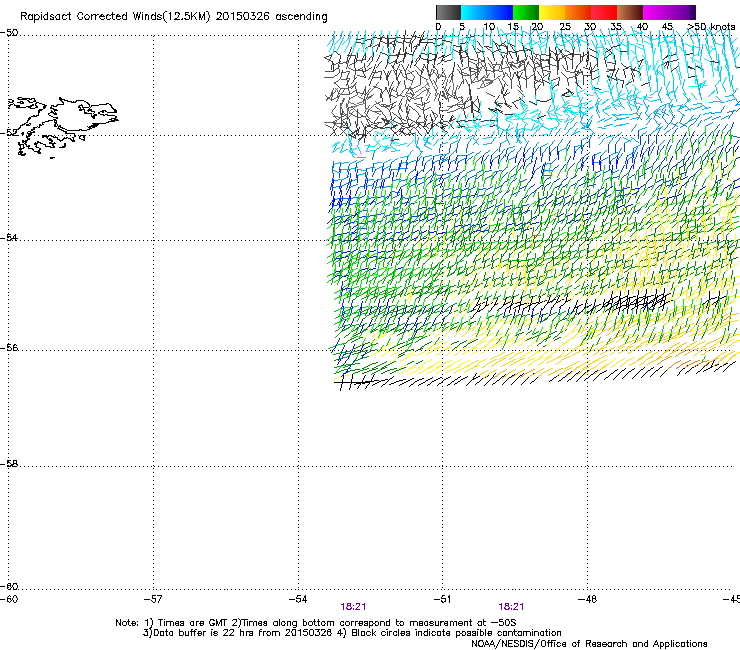Click the '-56' latitude axis label

click(9, 348)
